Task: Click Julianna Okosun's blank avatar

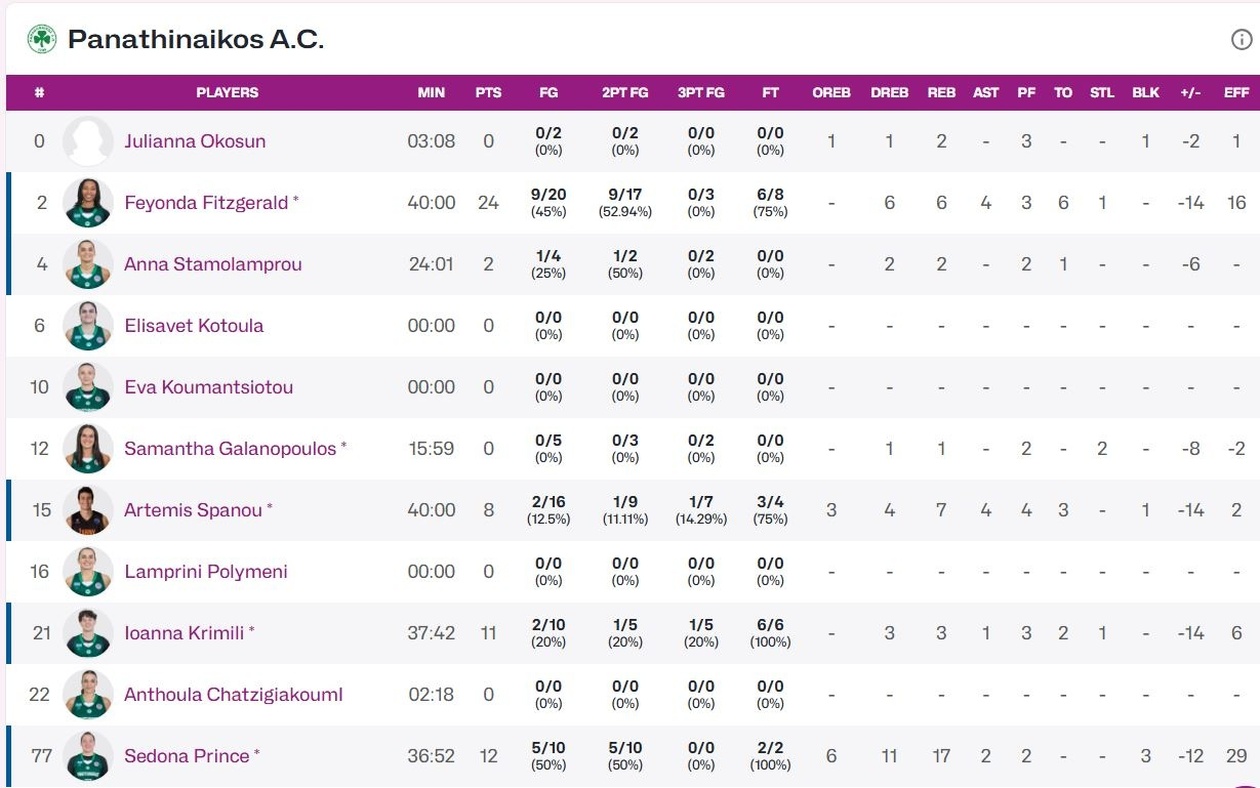Action: tap(88, 141)
